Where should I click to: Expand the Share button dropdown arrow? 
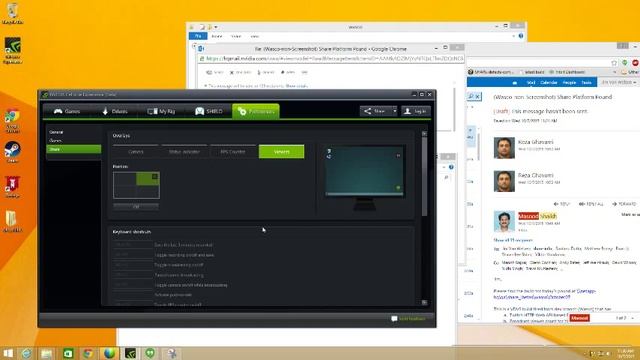394,111
